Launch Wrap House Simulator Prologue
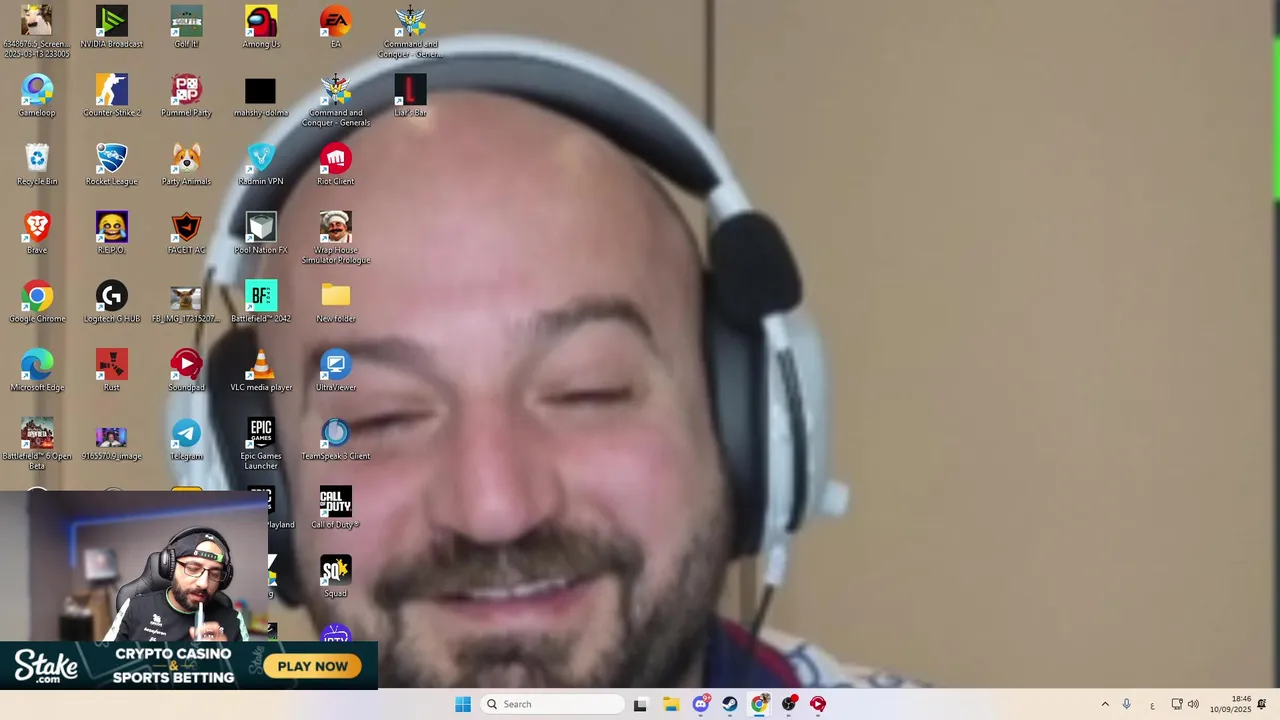Screen dimensions: 1280x720 336,238
